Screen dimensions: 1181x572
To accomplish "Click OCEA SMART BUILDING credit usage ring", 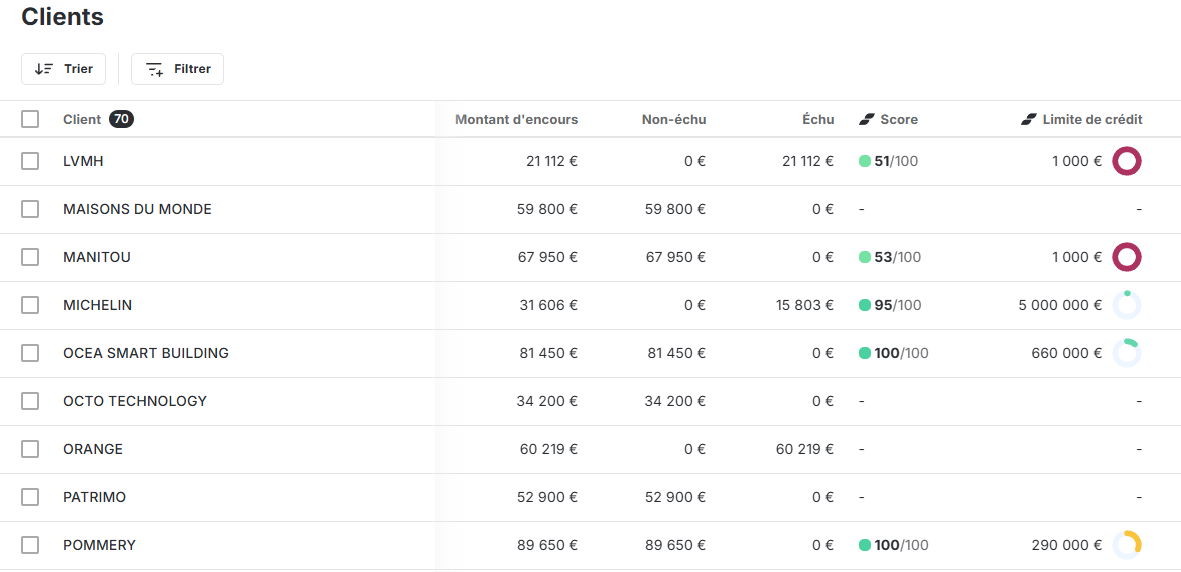I will [x=1127, y=353].
